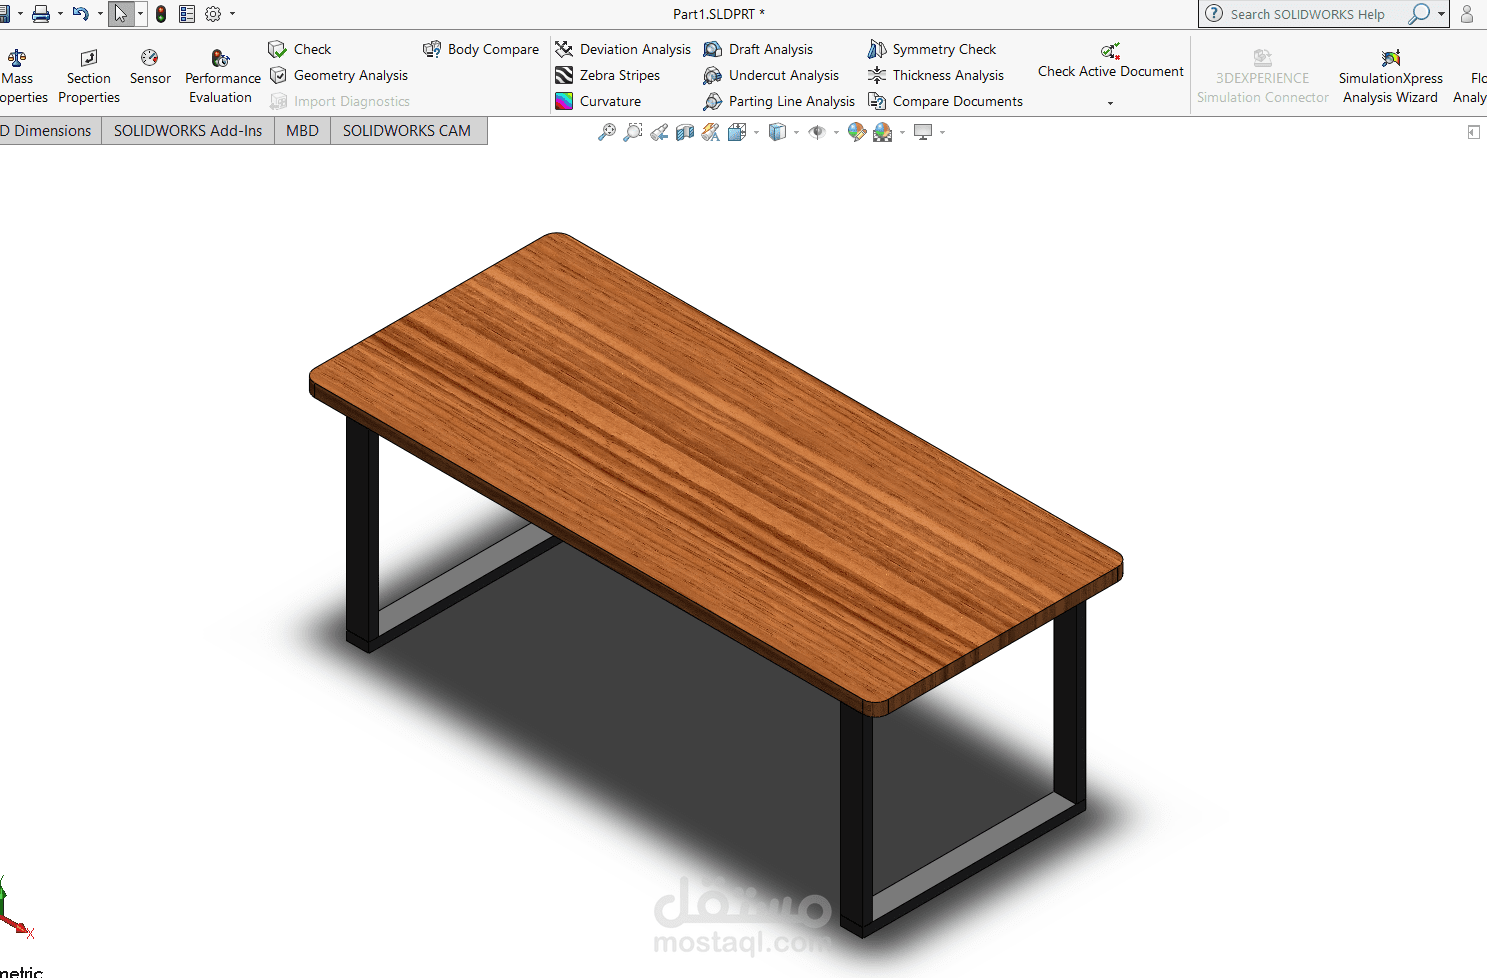Open the Select tool dropdown arrow

[x=140, y=14]
